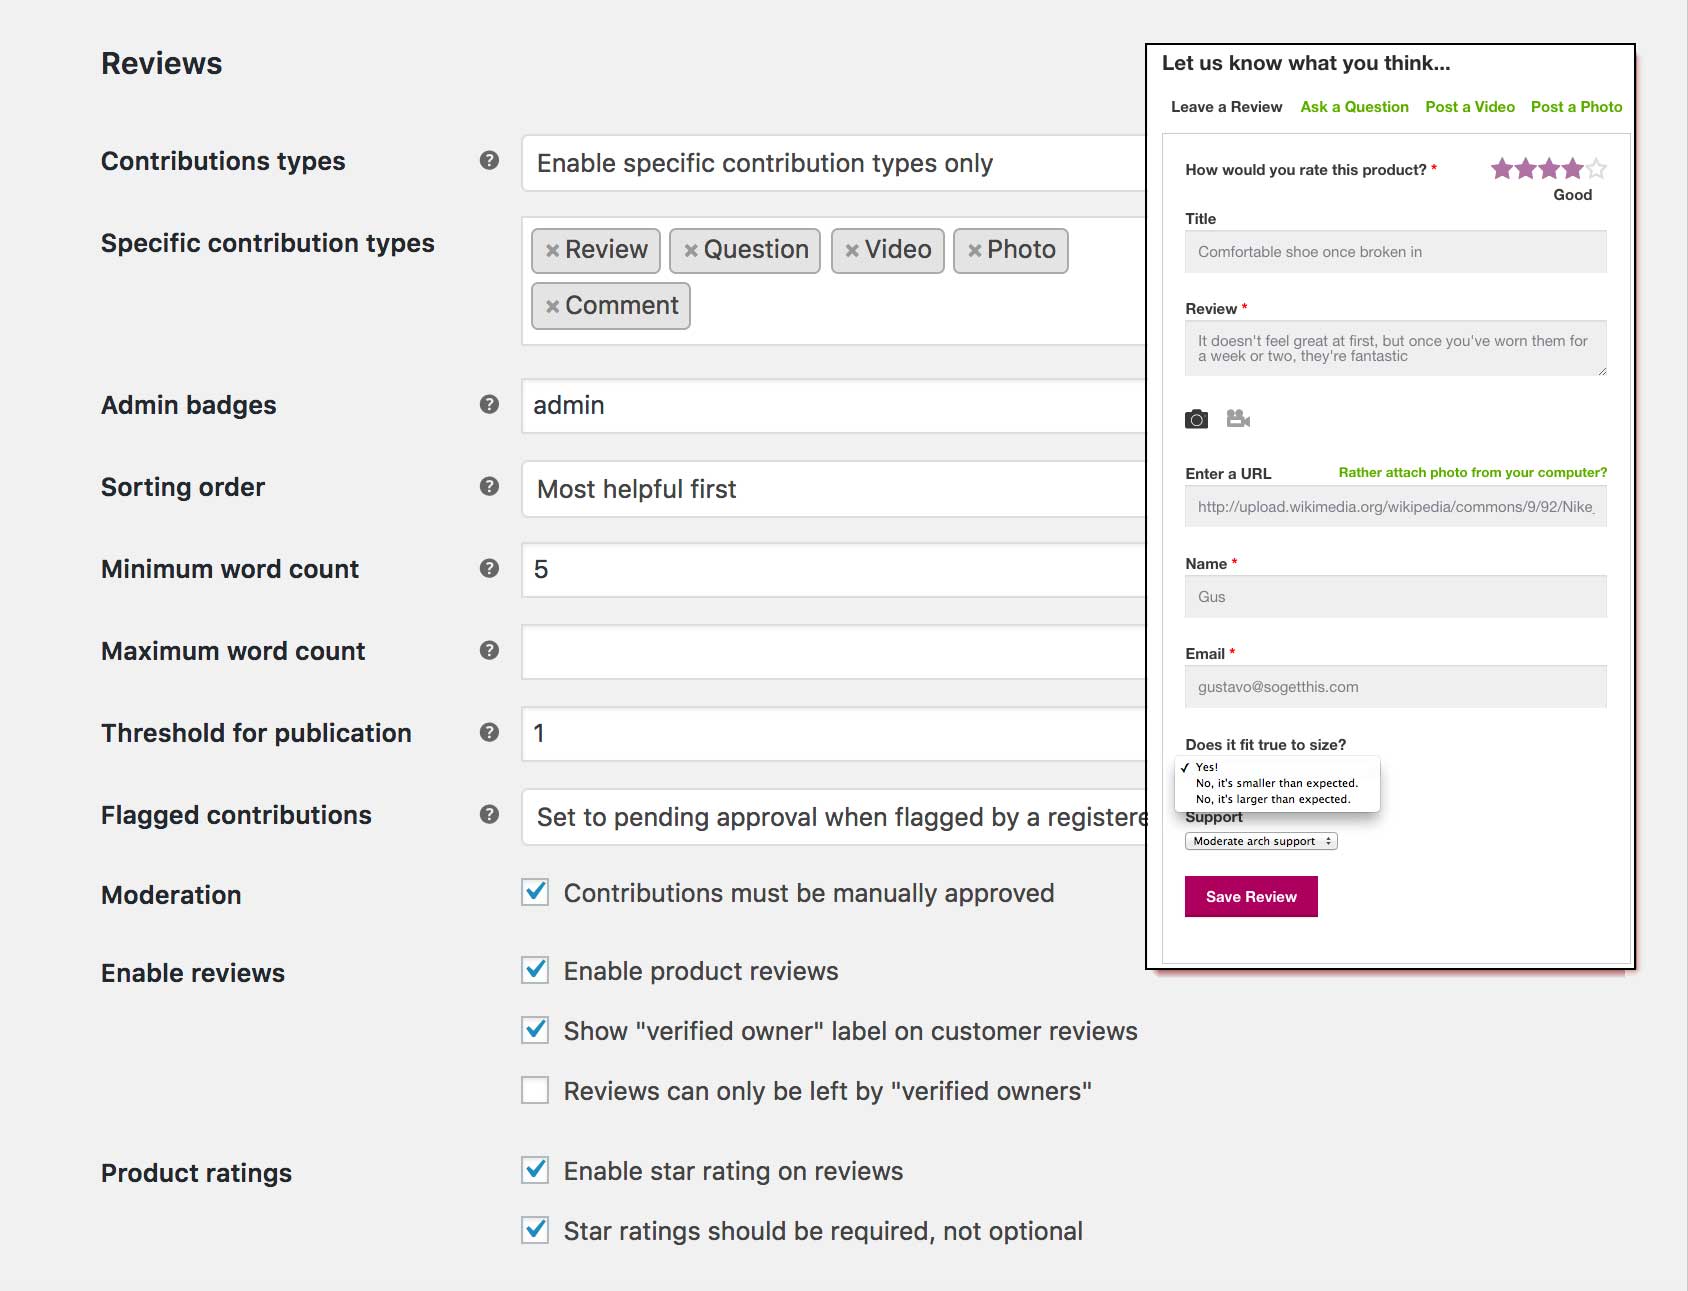
Task: Set rating by clicking the fifth star
Action: [1597, 168]
